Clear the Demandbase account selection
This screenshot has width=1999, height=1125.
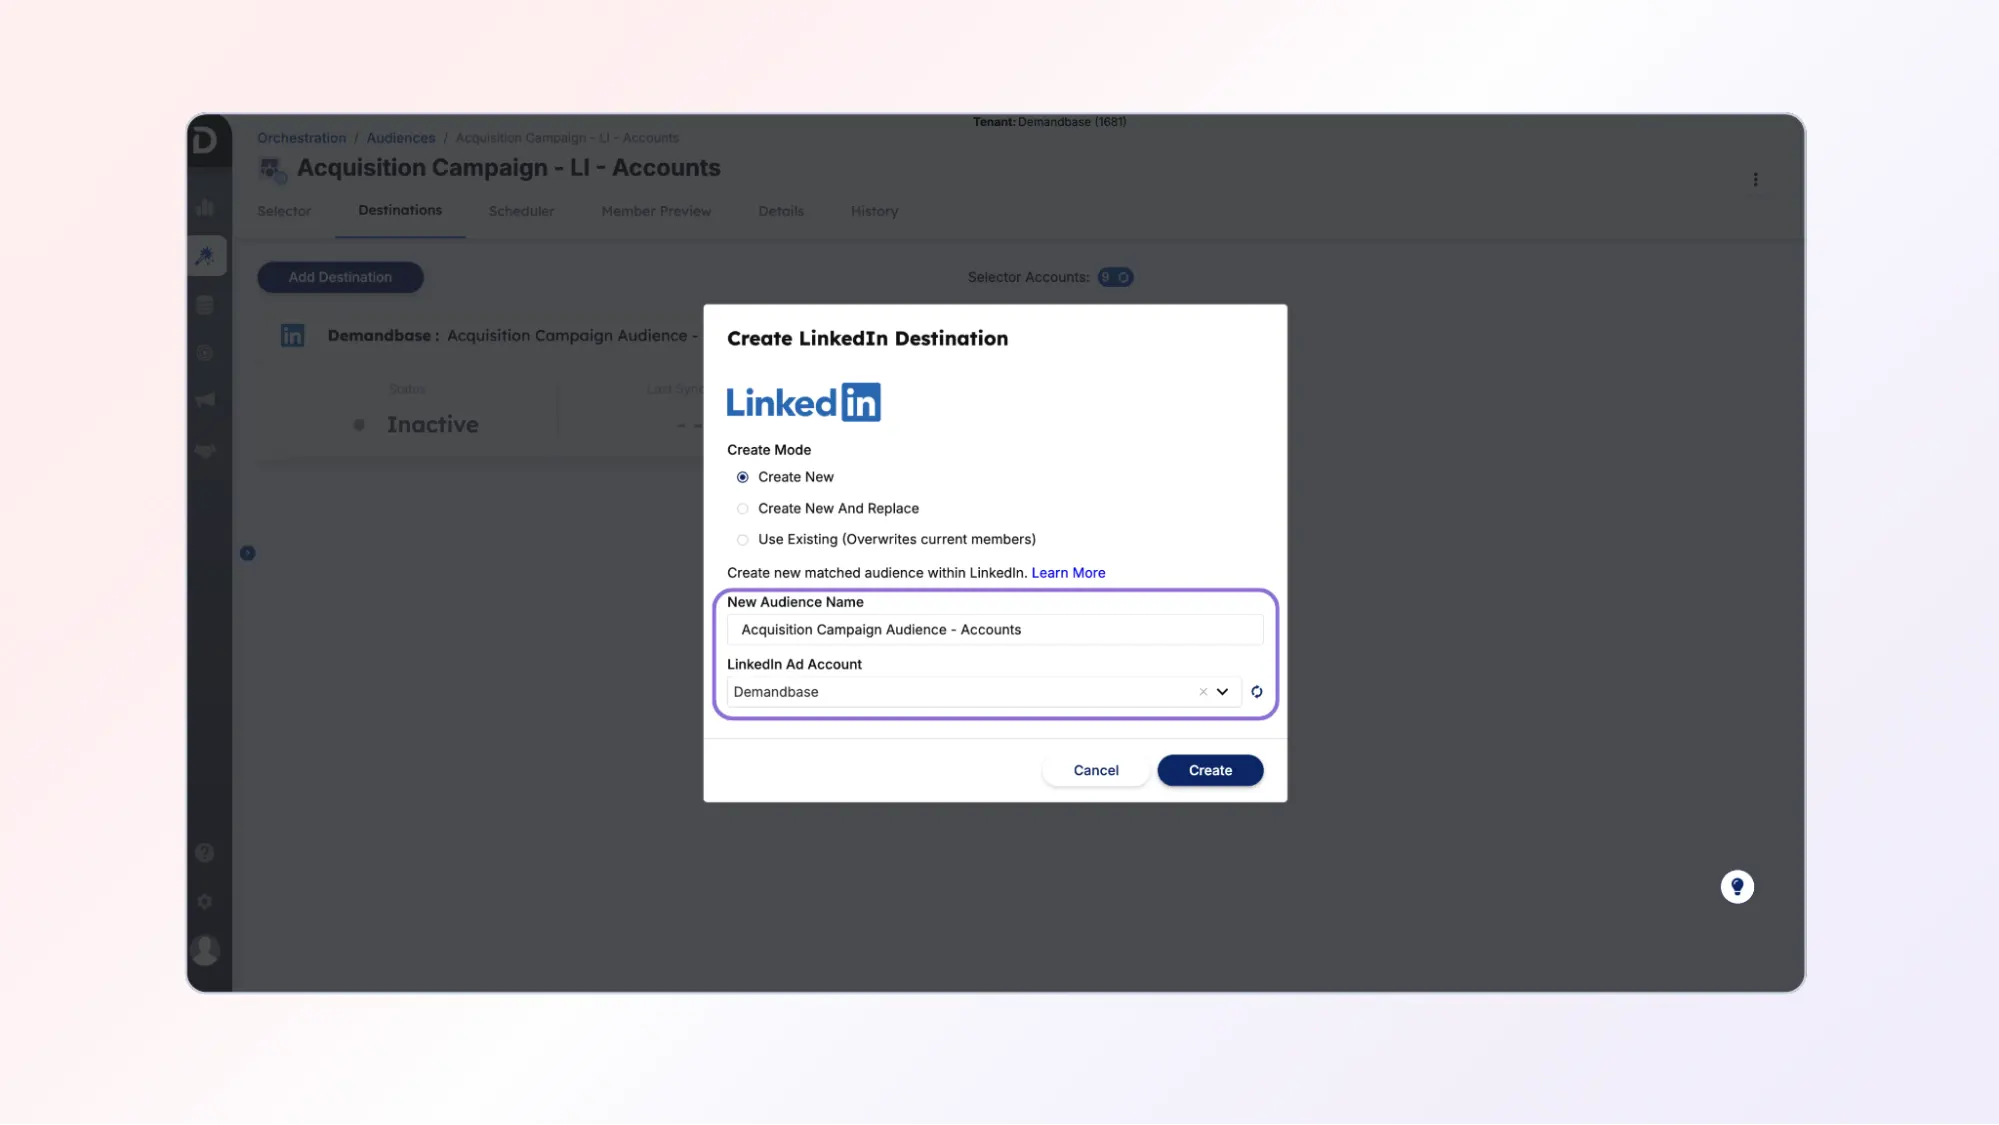pyautogui.click(x=1203, y=691)
